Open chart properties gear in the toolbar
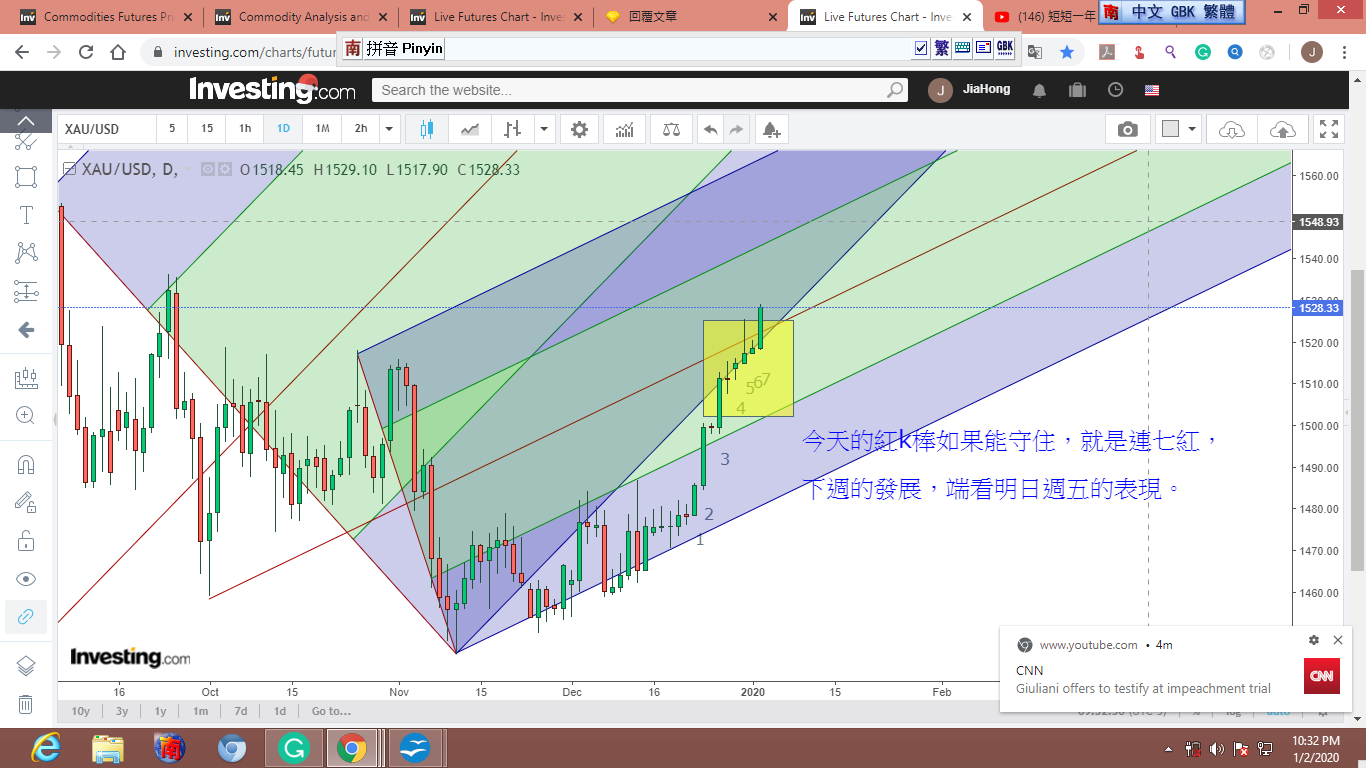The image size is (1366, 768). (x=579, y=129)
